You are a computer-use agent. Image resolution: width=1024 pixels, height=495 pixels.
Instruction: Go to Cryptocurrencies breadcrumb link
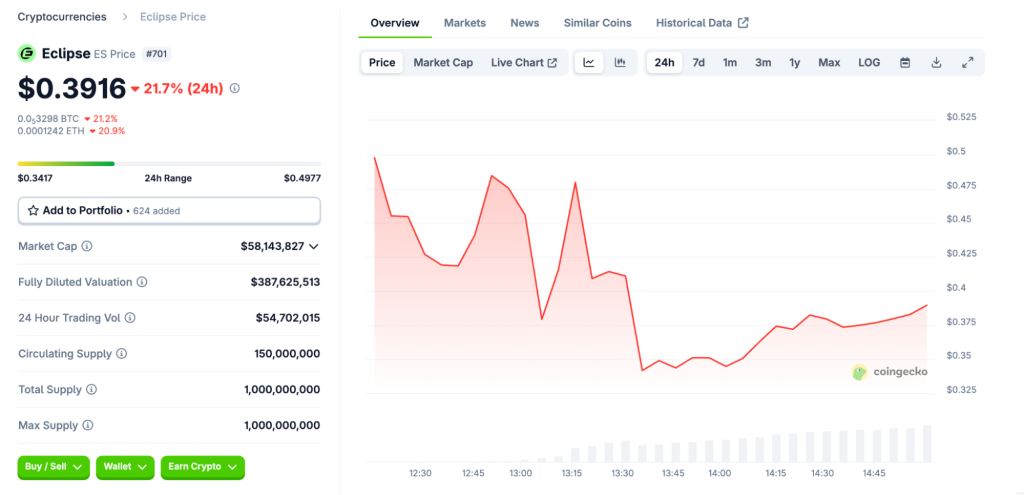62,17
